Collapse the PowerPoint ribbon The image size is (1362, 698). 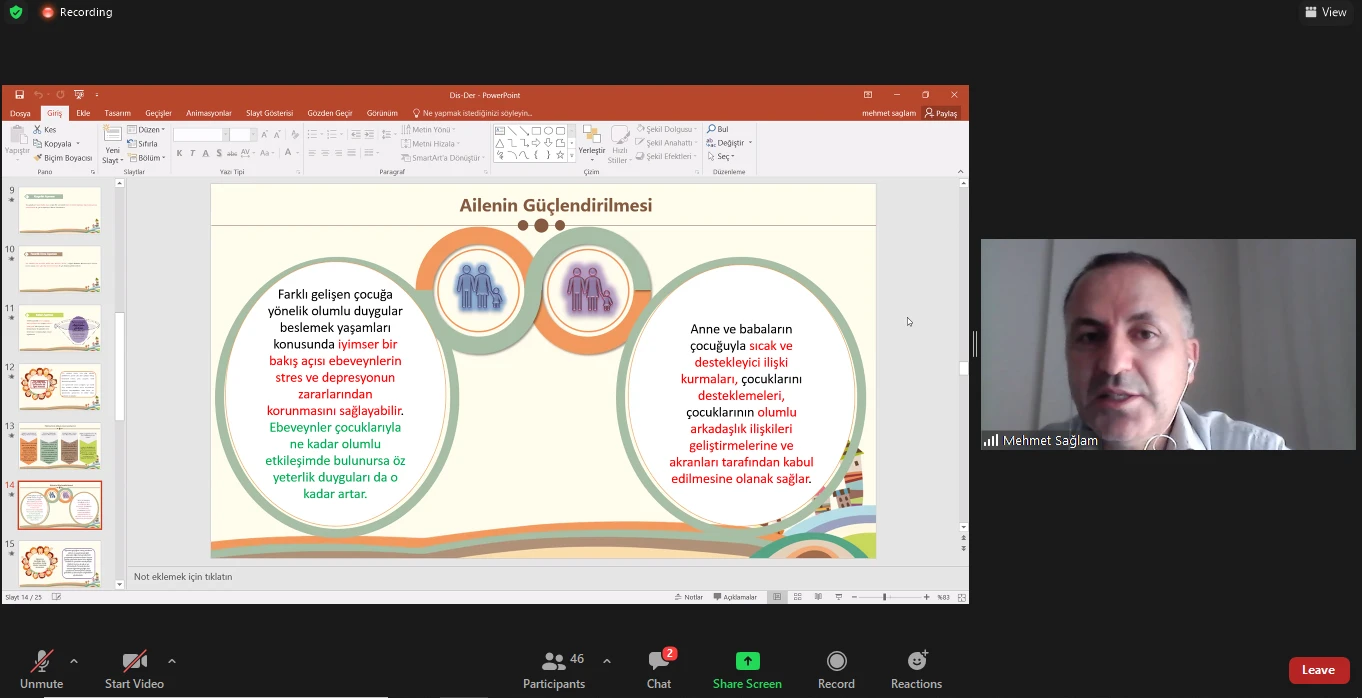coord(961,172)
